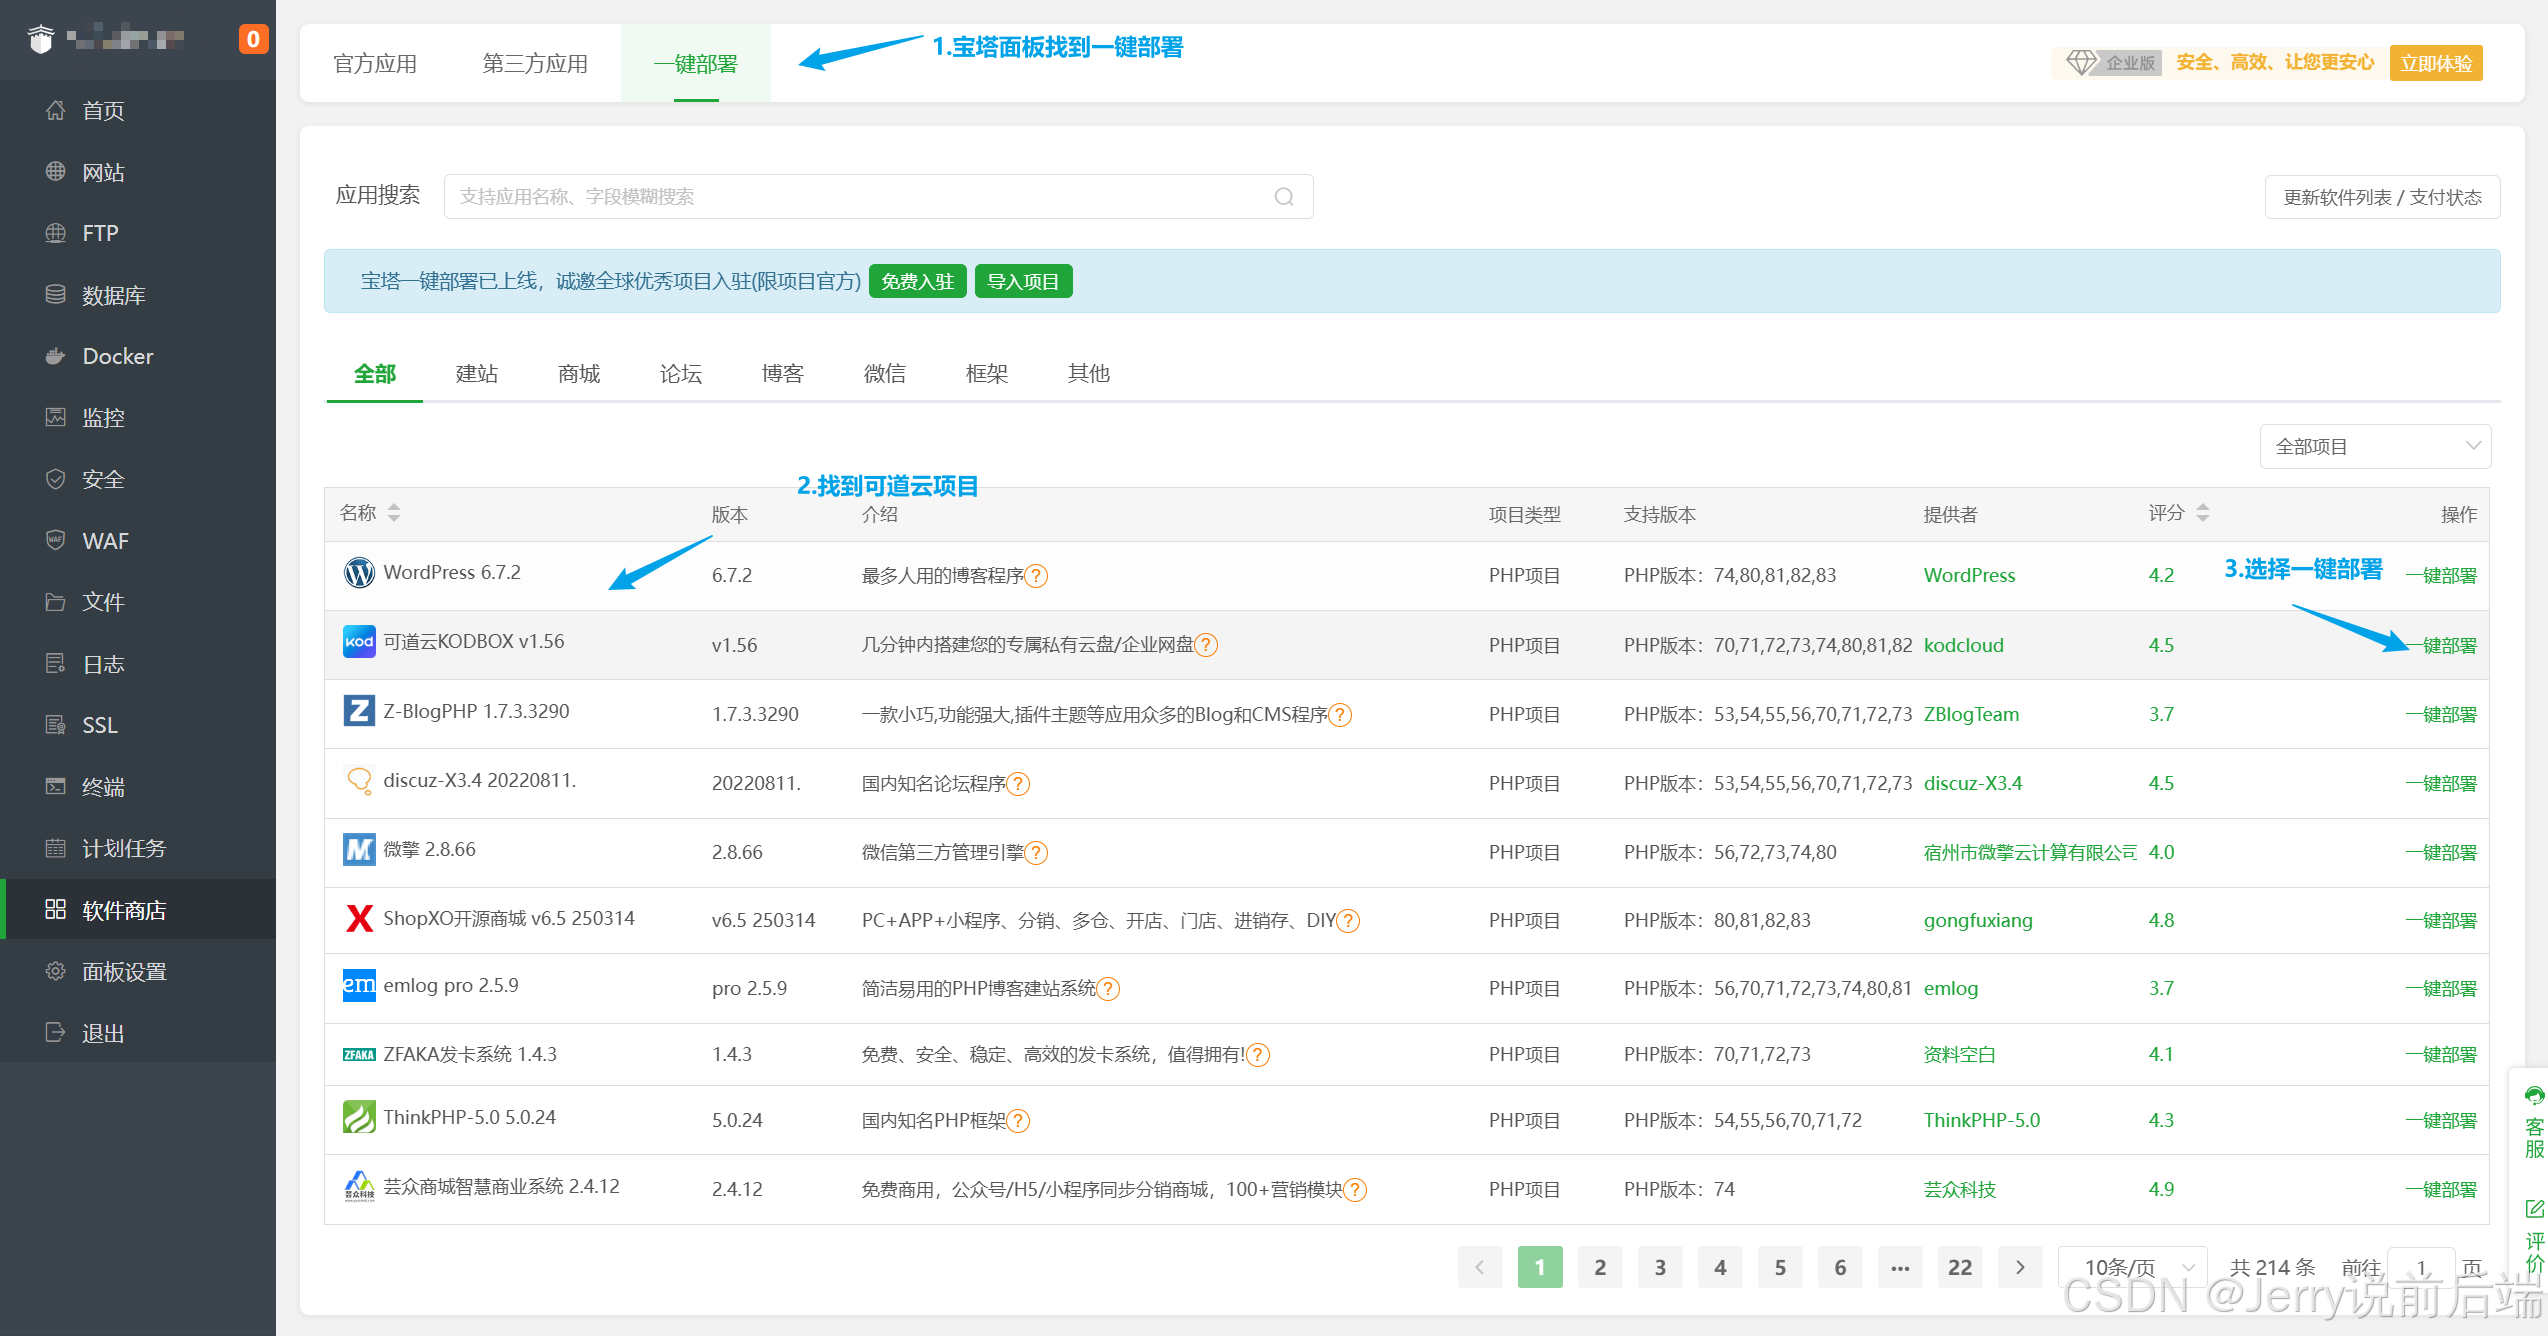Viewport: 2548px width, 1336px height.
Task: Click the orange notification badge showing 0
Action: tap(253, 39)
